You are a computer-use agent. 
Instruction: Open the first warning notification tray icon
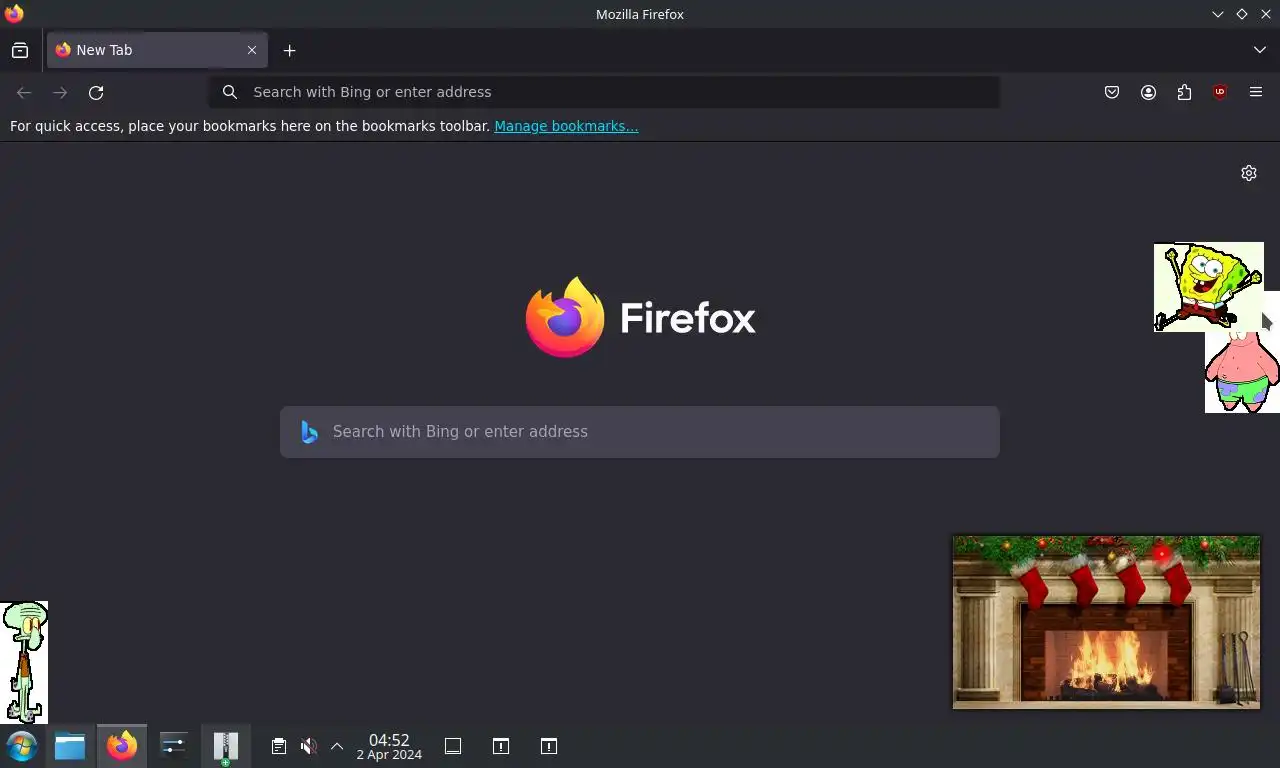tap(501, 746)
